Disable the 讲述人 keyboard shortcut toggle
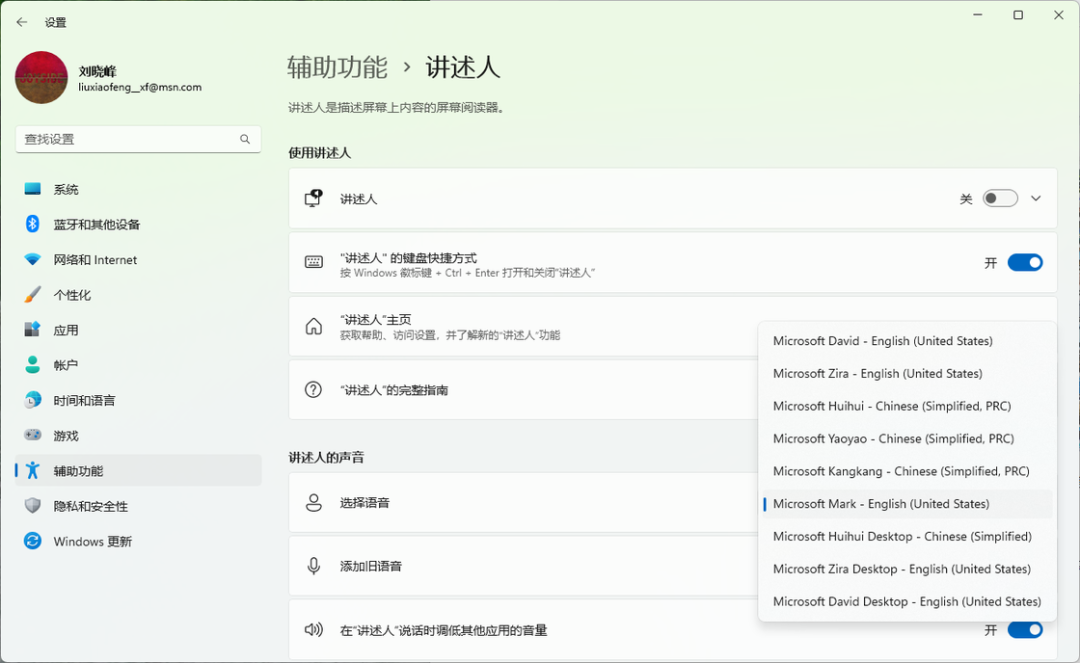This screenshot has width=1080, height=663. point(1025,262)
